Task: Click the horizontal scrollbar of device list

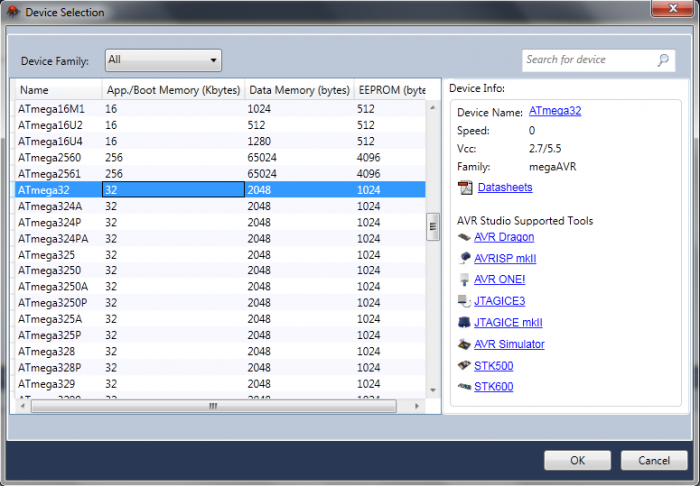Action: [x=212, y=406]
